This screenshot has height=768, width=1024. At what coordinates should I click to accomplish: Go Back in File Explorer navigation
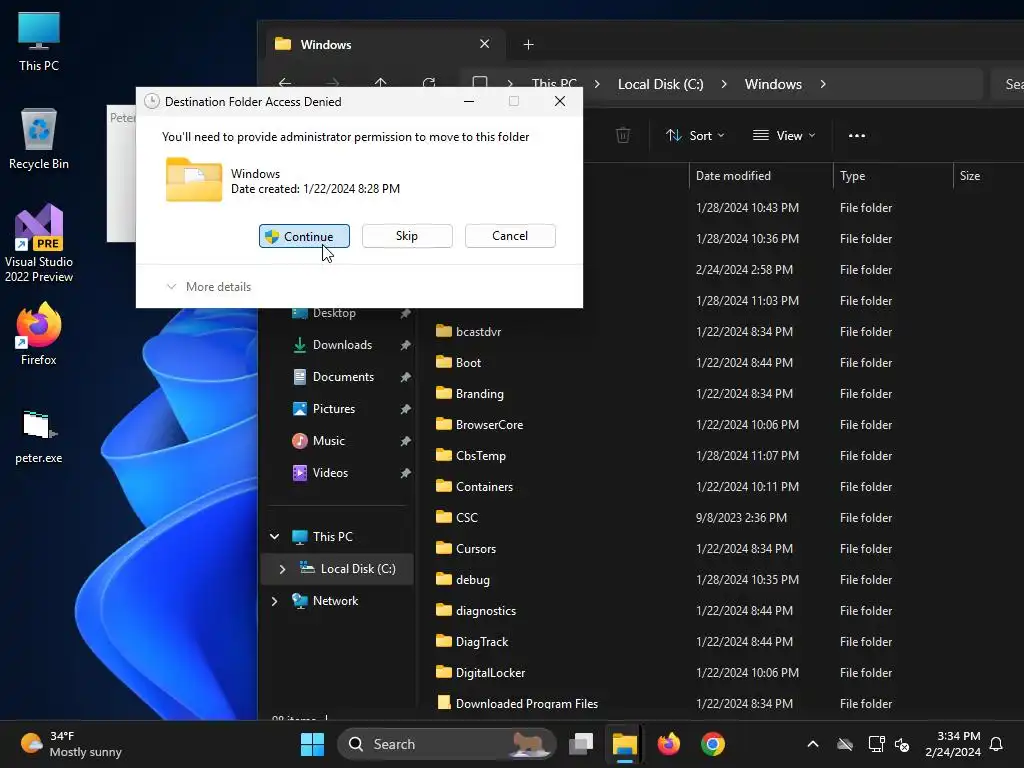(285, 83)
